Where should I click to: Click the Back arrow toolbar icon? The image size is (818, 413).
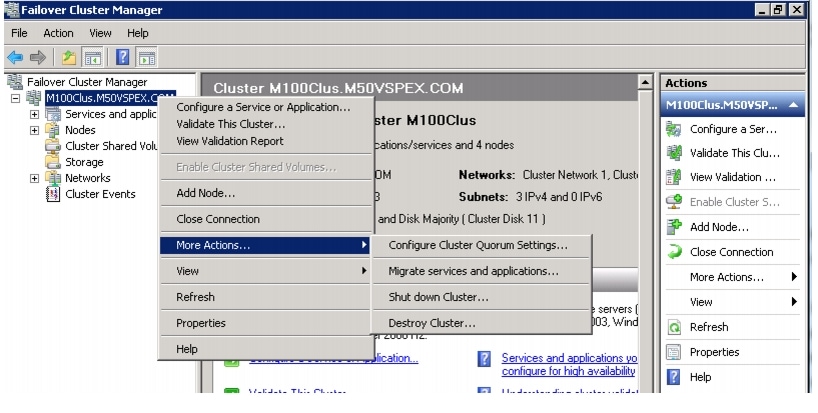pos(15,57)
